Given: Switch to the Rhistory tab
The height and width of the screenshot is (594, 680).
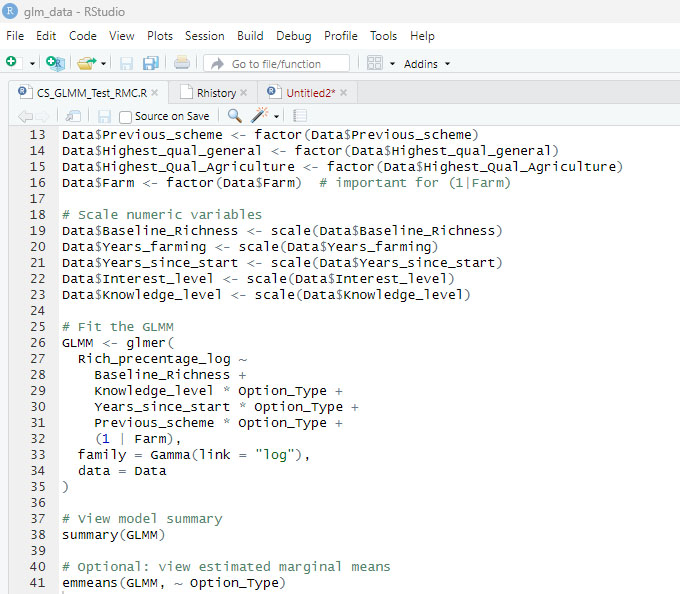Looking at the screenshot, I should pos(215,93).
